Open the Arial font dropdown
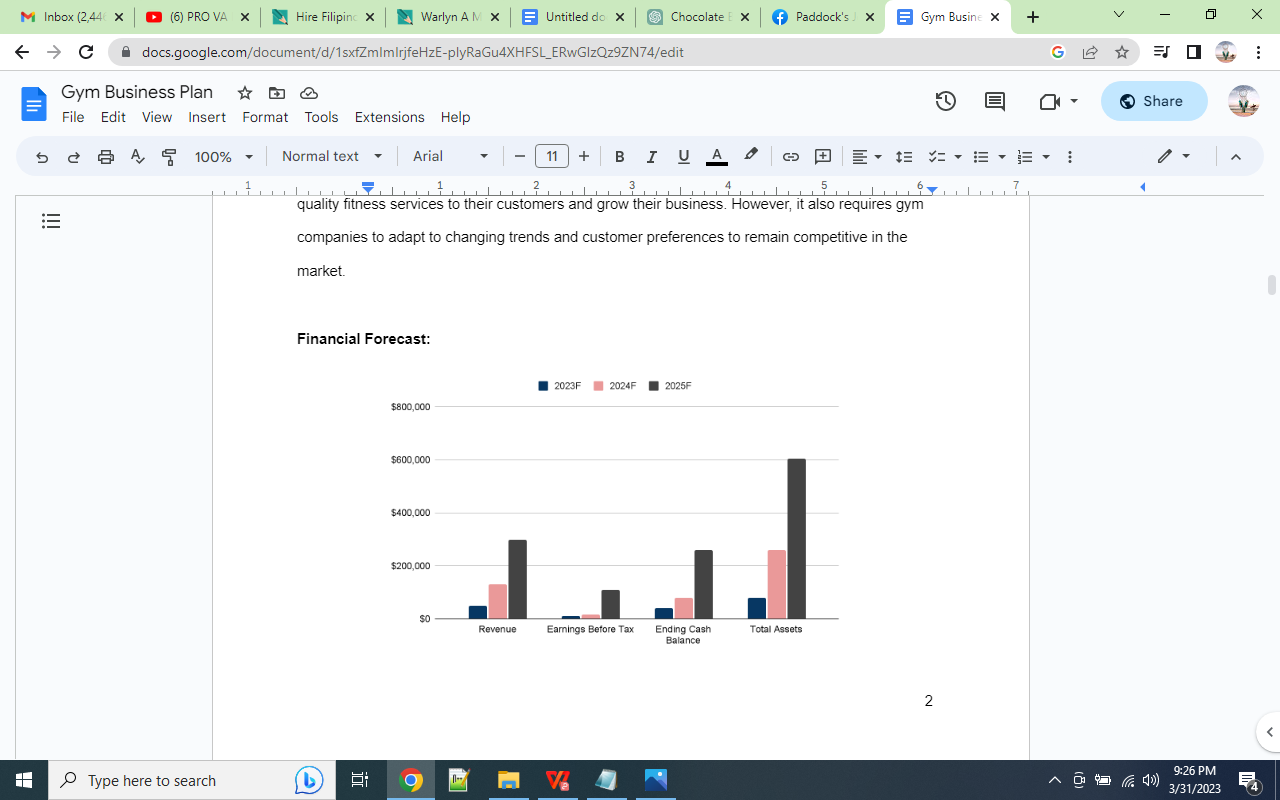 [451, 156]
